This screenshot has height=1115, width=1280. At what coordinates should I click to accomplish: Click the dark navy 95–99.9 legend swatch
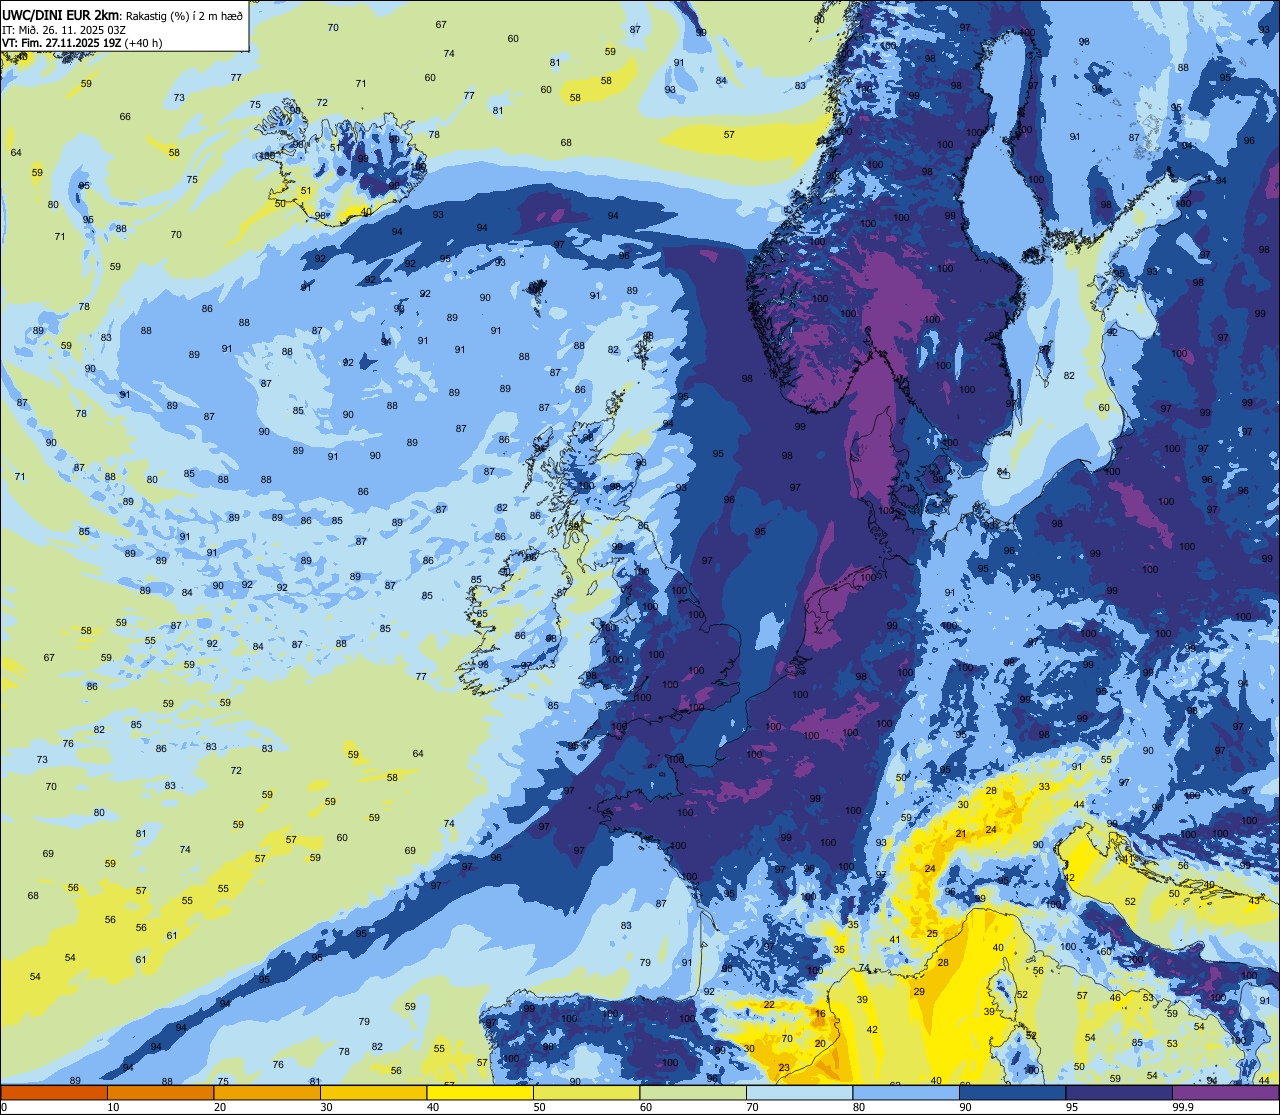[1119, 1092]
